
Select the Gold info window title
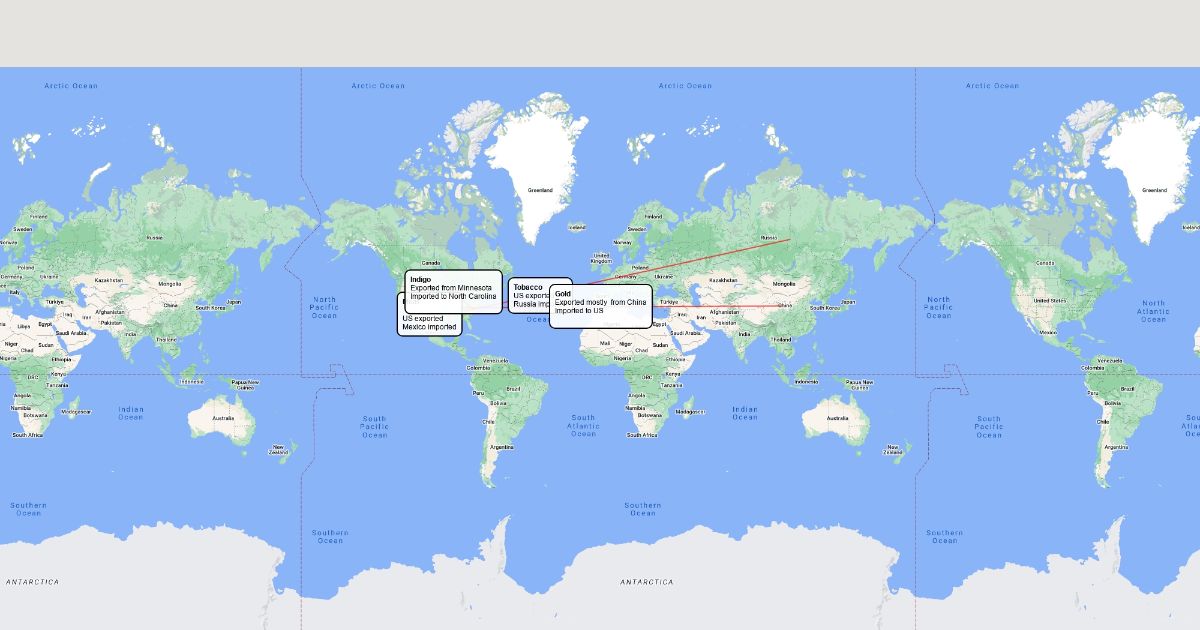[562, 293]
